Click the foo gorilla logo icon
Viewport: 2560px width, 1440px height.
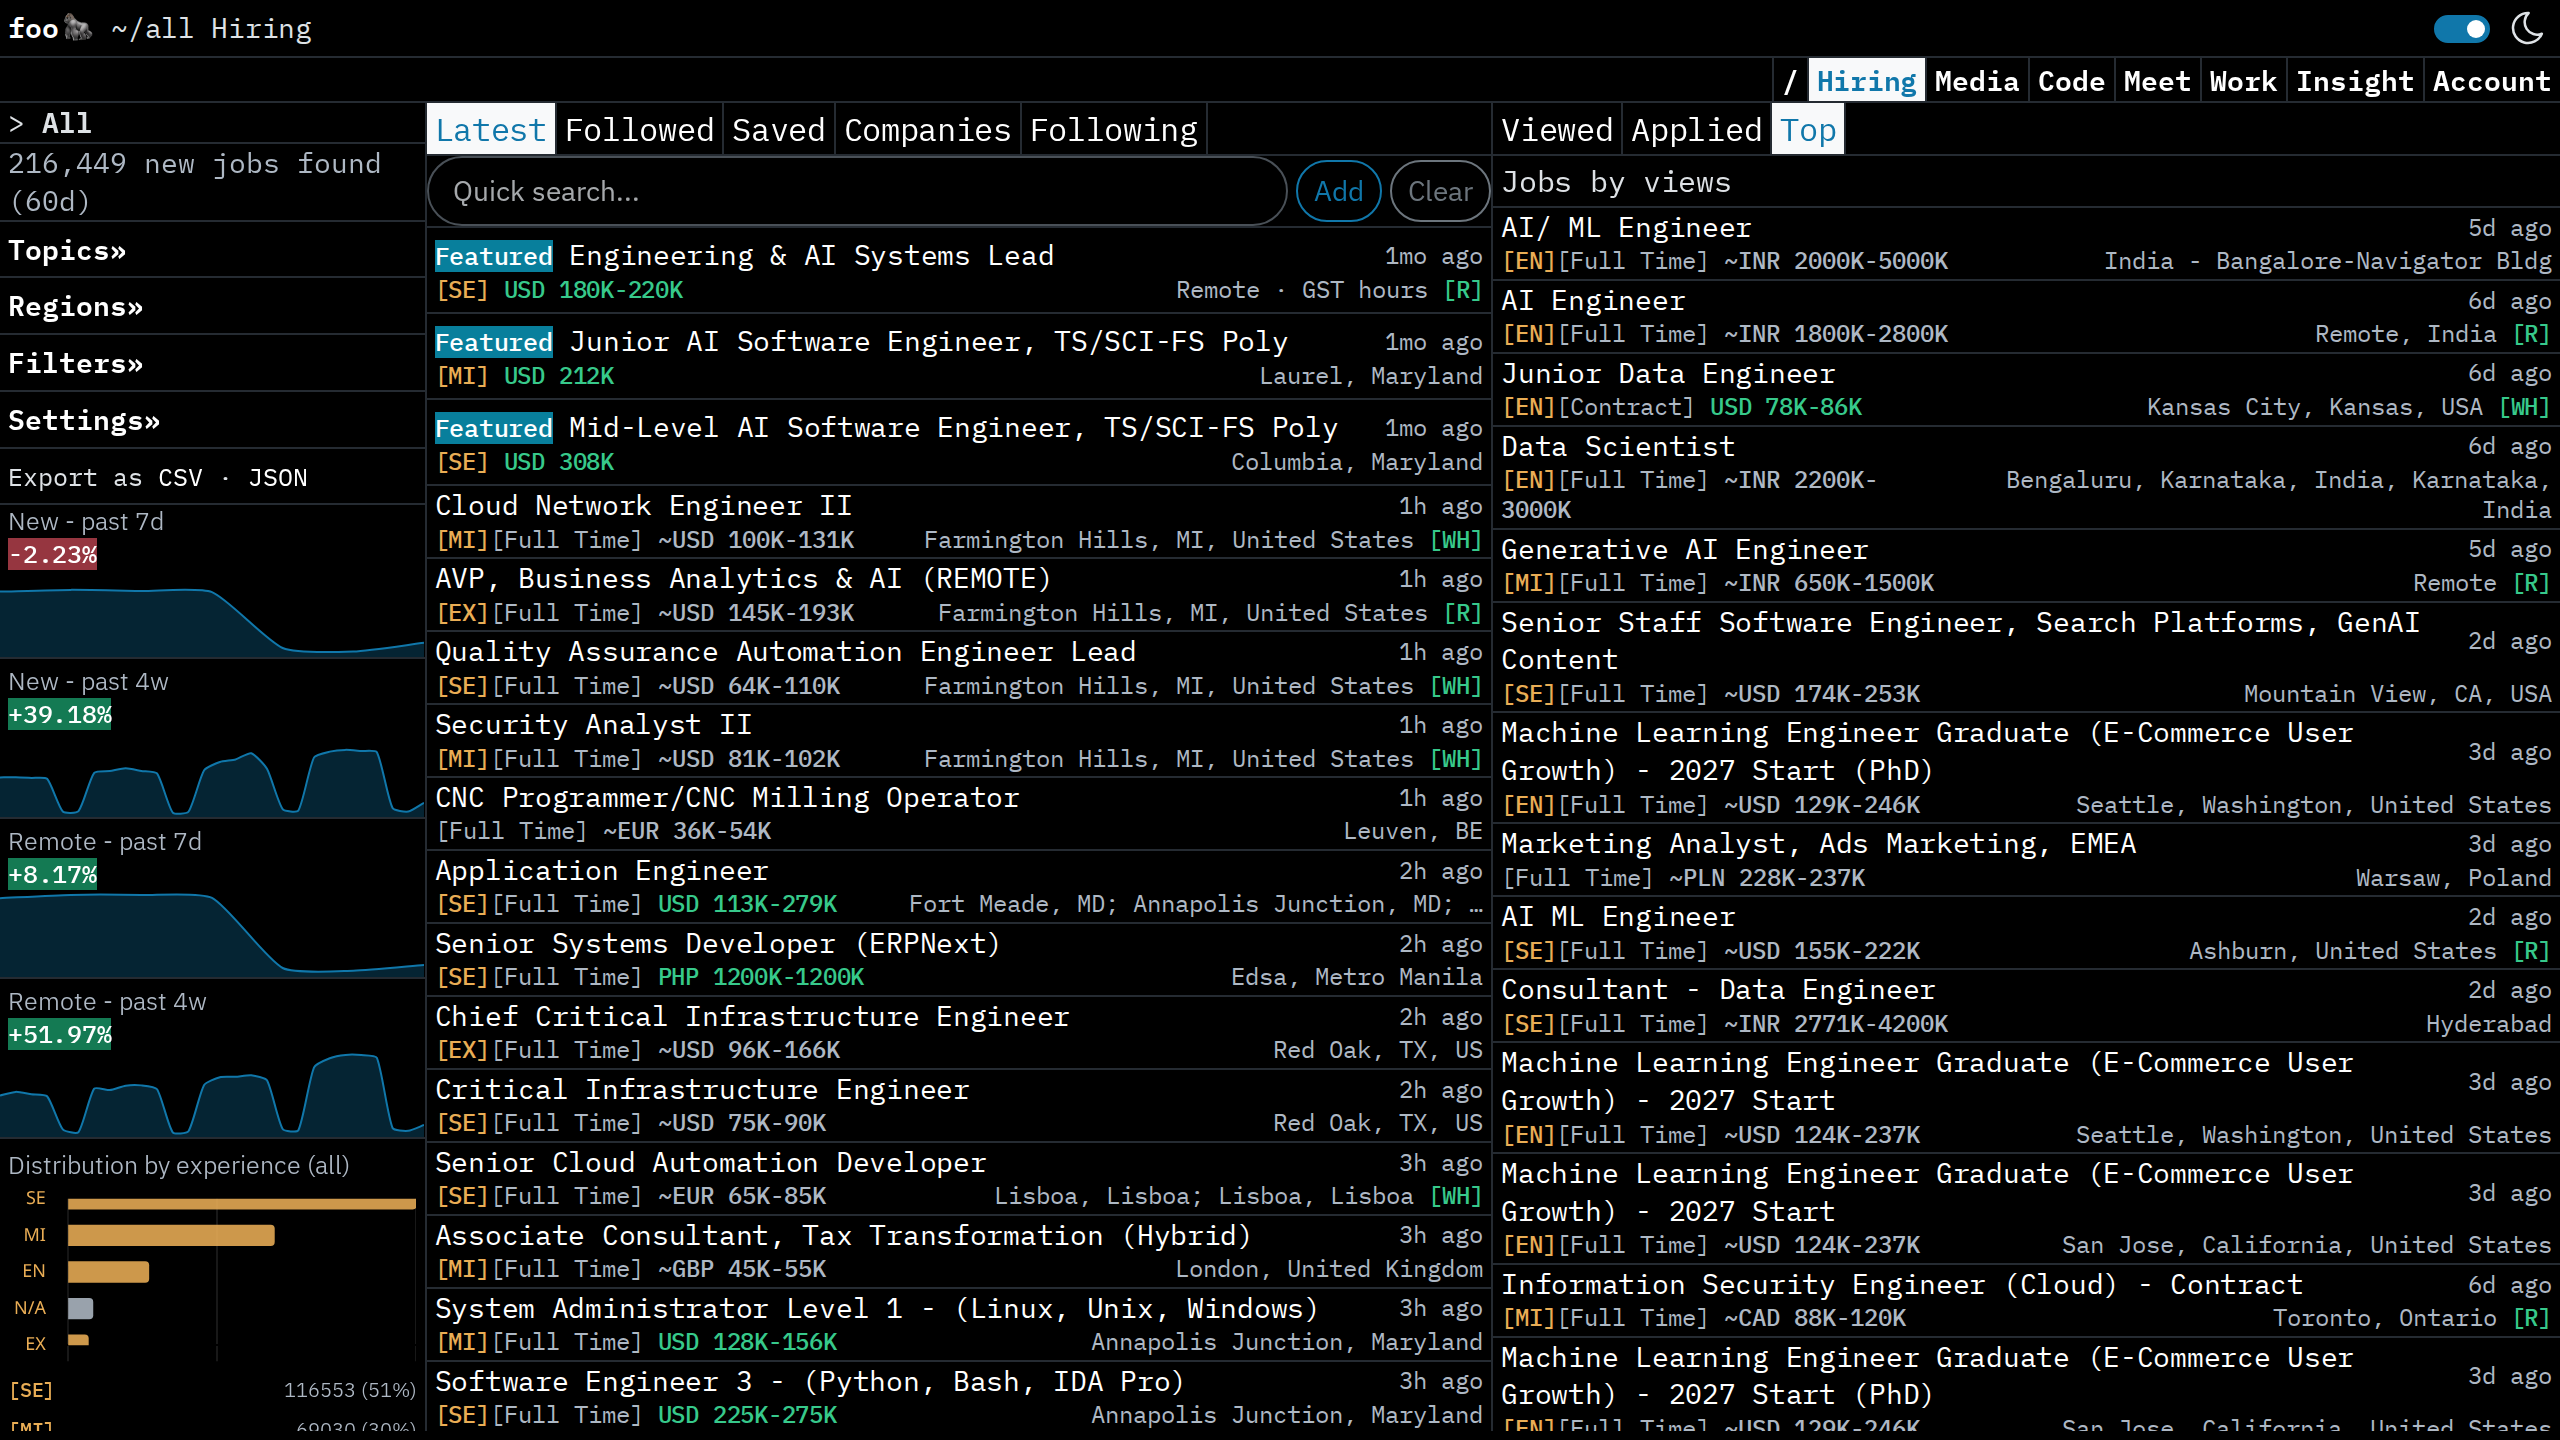coord(78,28)
